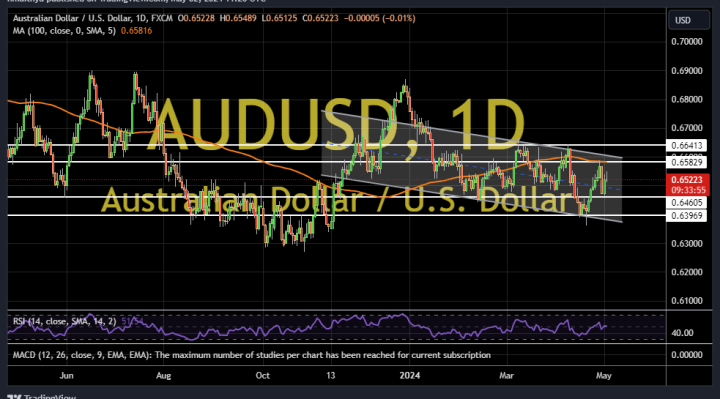Select the May label on time axis
Viewport: 720px width, 399px height.
click(x=603, y=376)
